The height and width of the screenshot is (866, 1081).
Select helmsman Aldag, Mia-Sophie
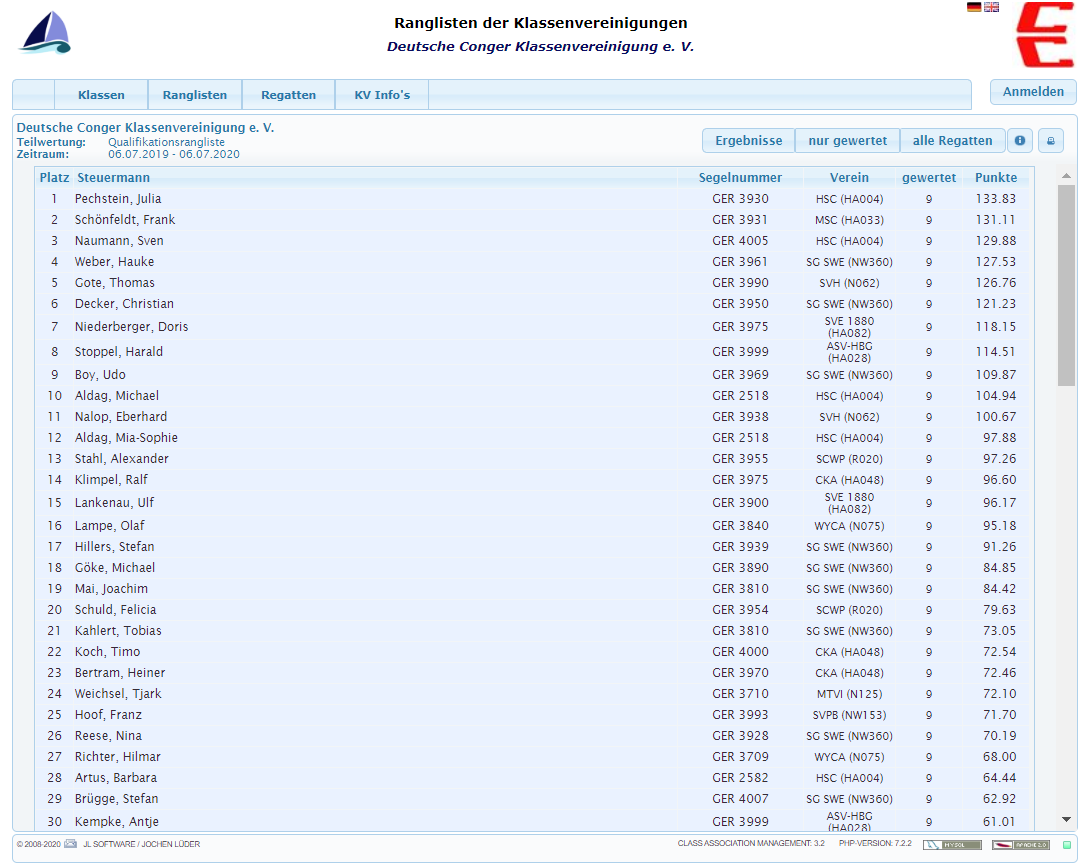pyautogui.click(x=126, y=438)
